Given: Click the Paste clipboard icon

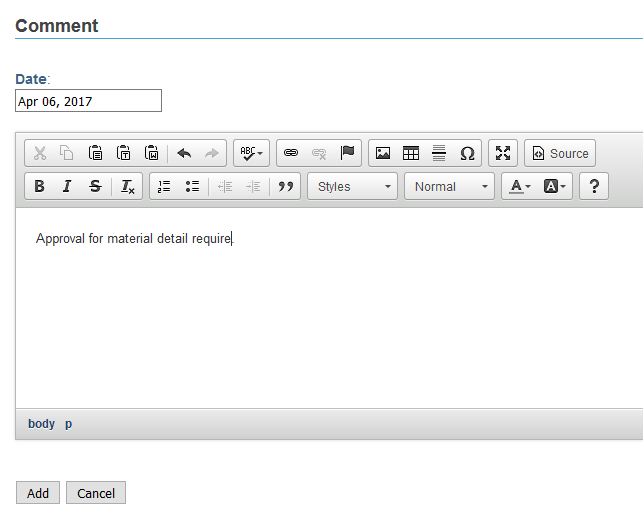Looking at the screenshot, I should (x=96, y=153).
